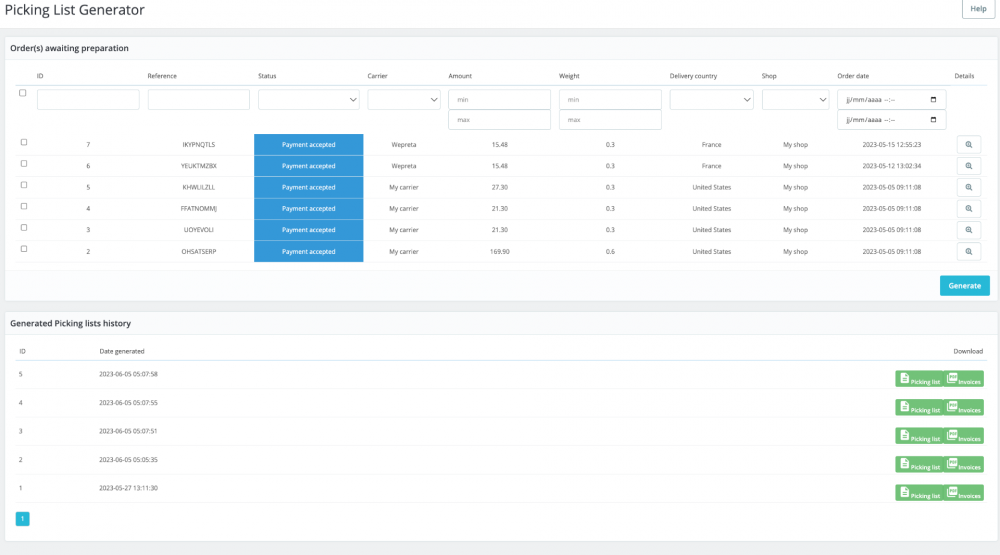Download invoices for history ID 5

[x=963, y=379]
